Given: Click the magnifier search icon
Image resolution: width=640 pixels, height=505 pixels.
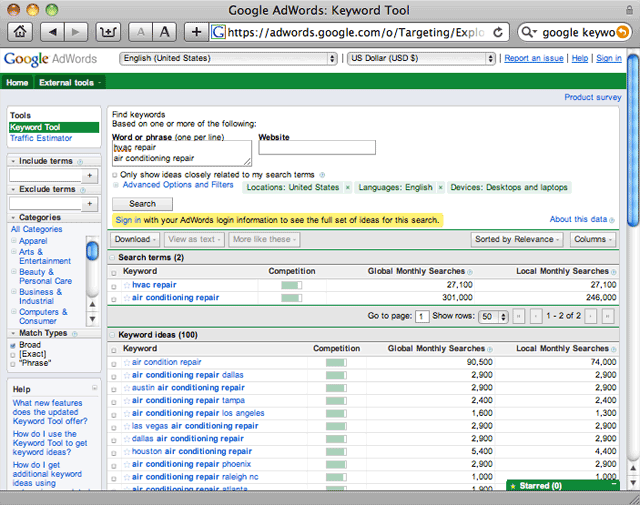Looking at the screenshot, I should (529, 32).
